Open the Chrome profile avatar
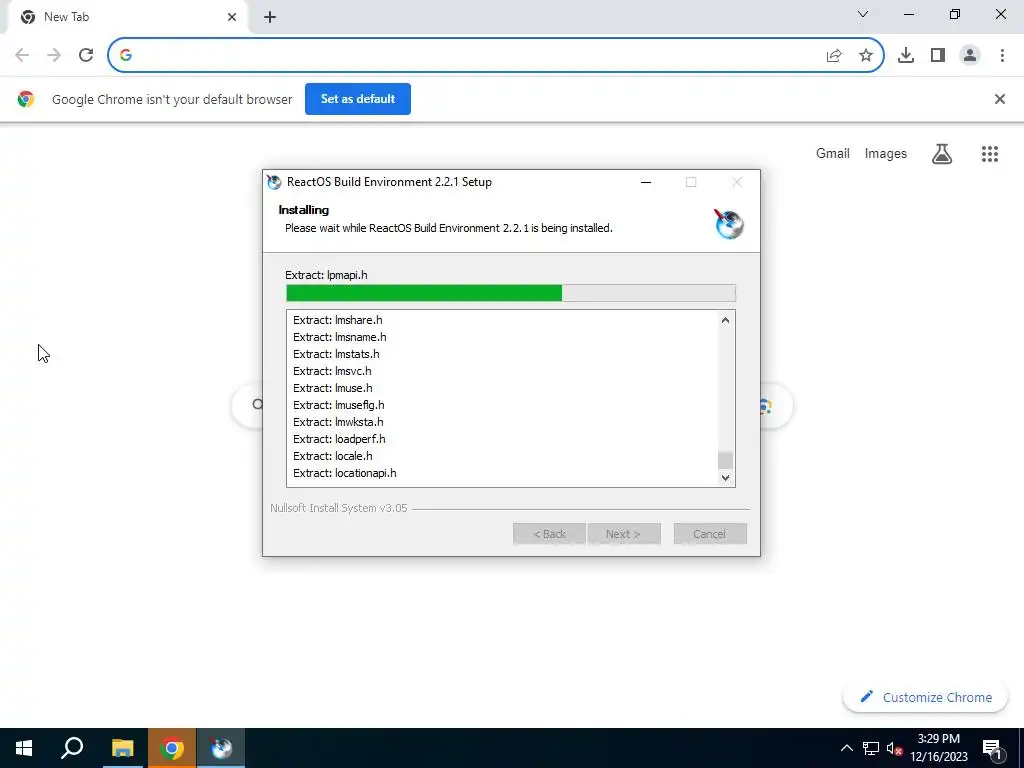Viewport: 1024px width, 768px height. coord(970,56)
